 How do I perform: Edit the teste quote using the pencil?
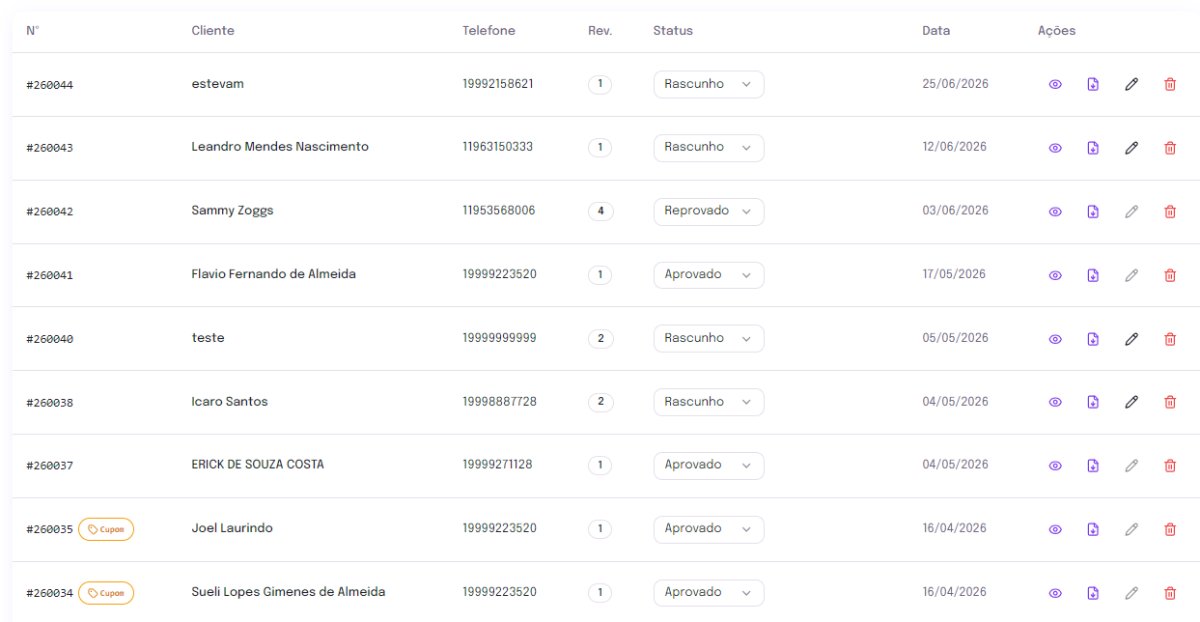tap(1131, 339)
